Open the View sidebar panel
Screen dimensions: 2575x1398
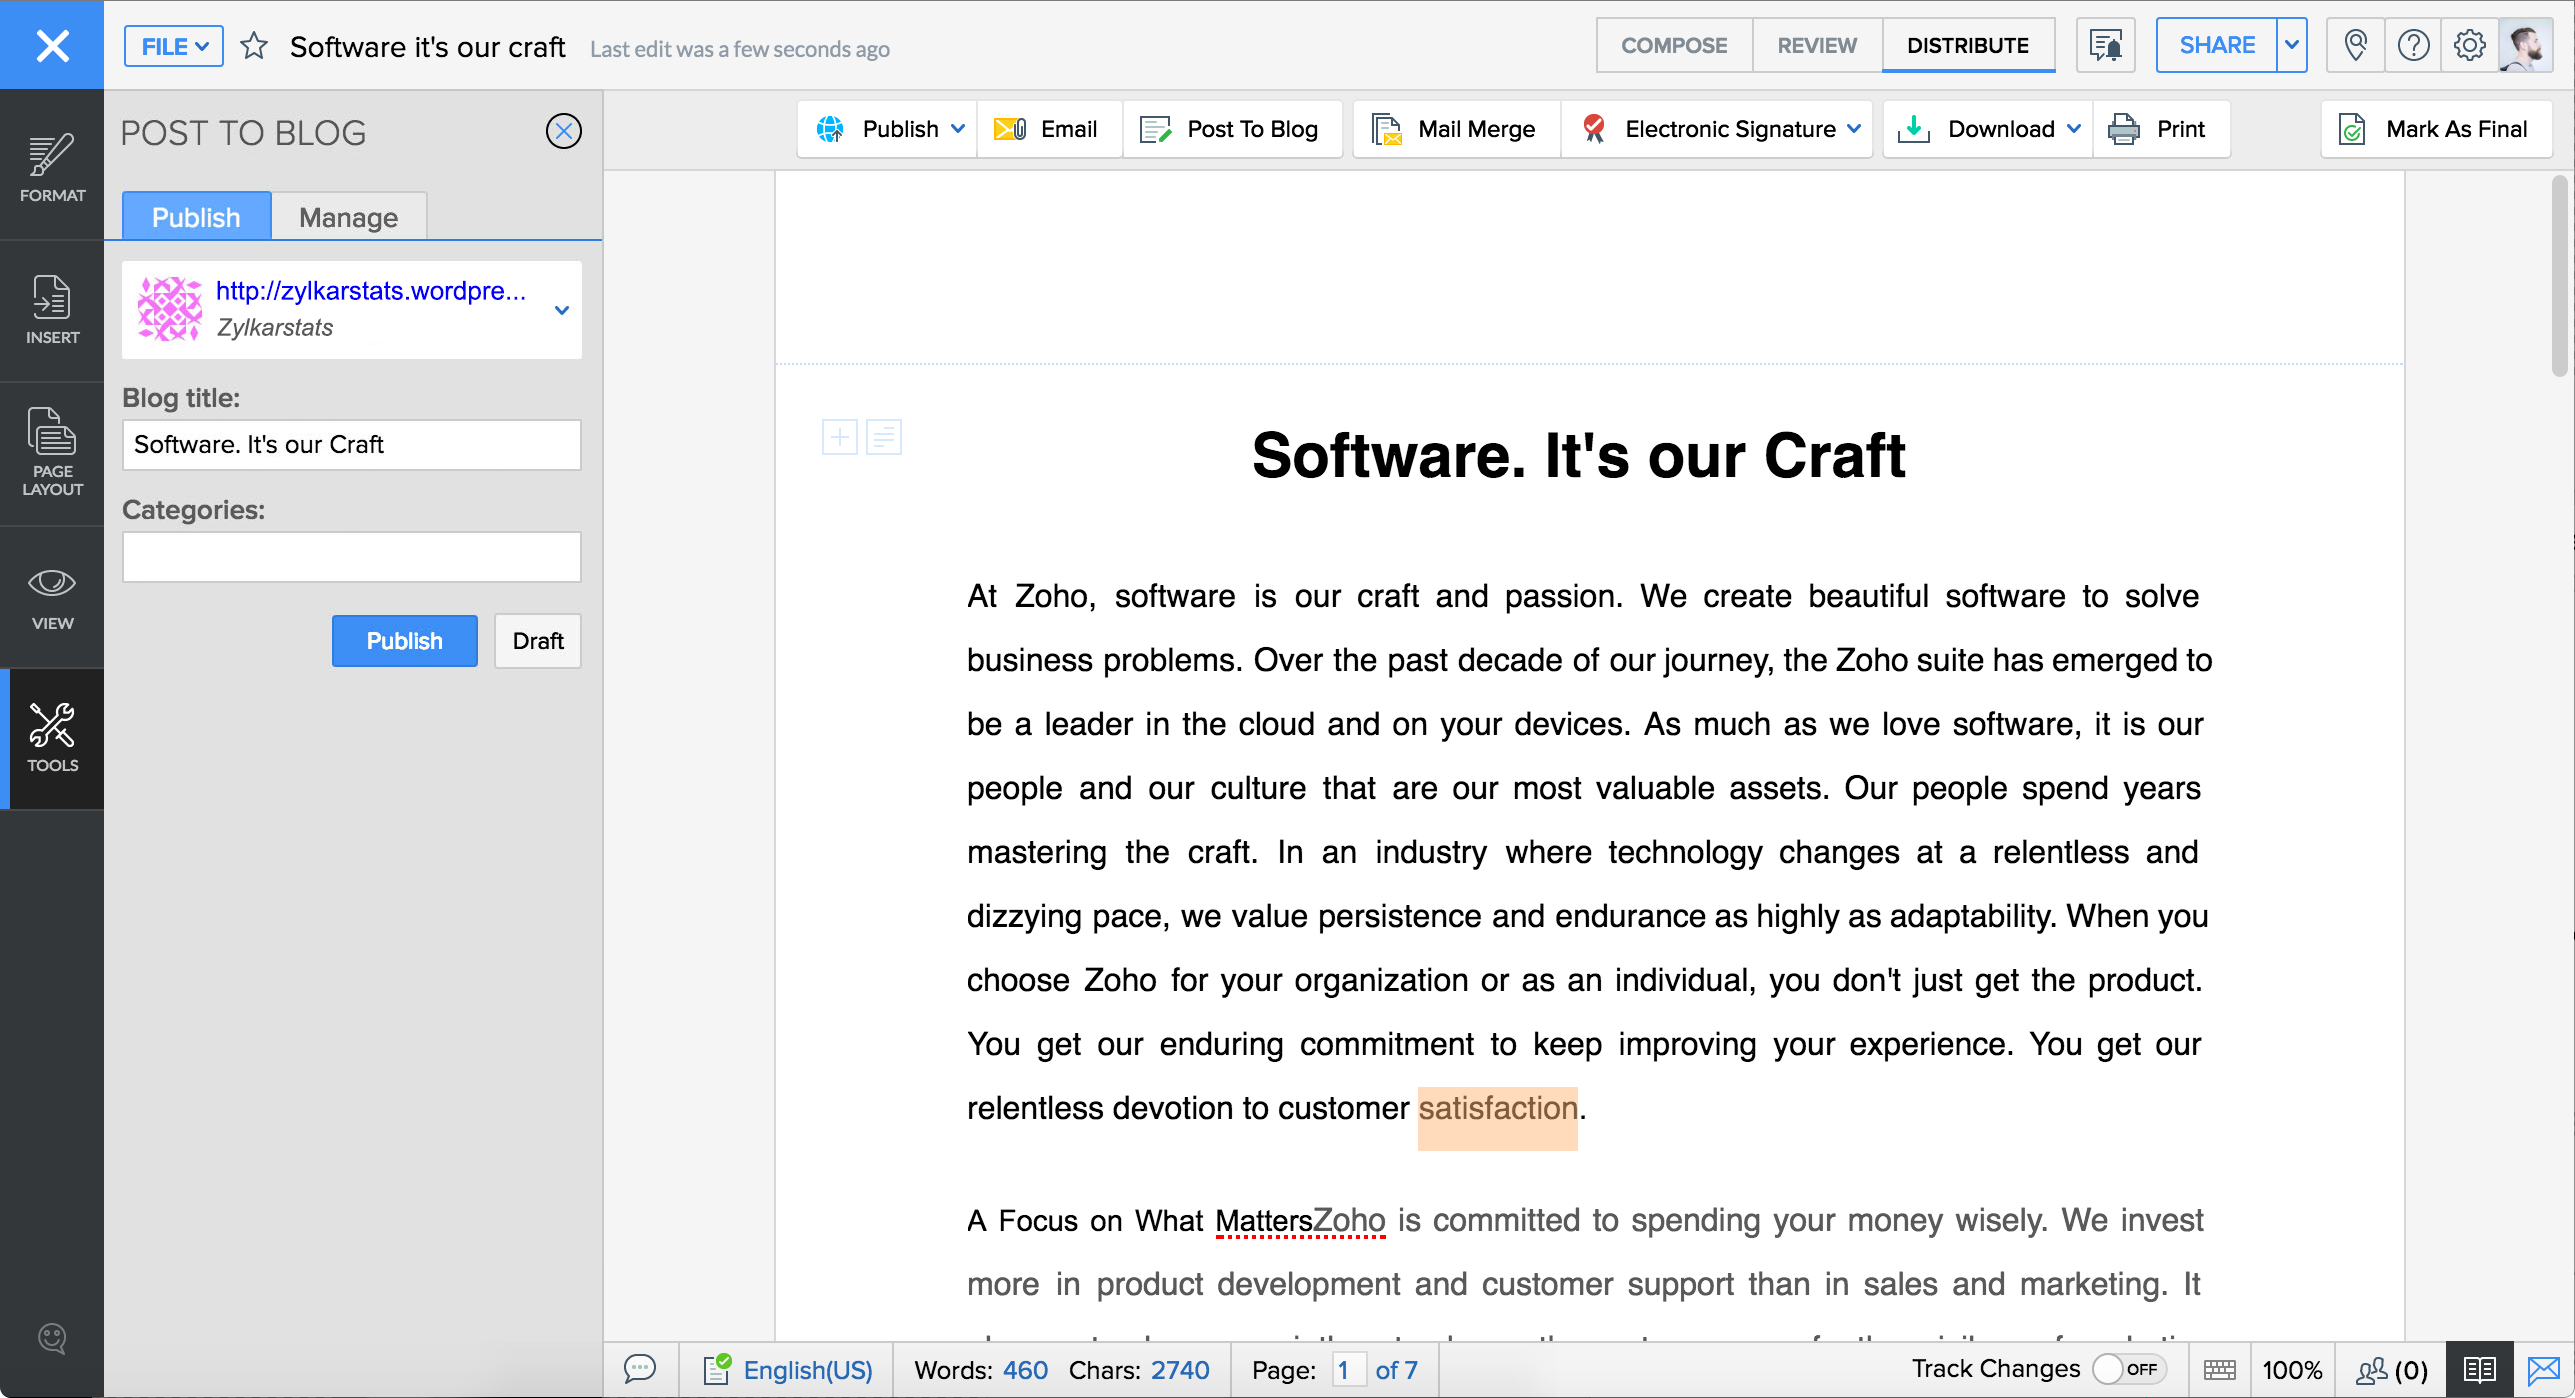pos(52,597)
